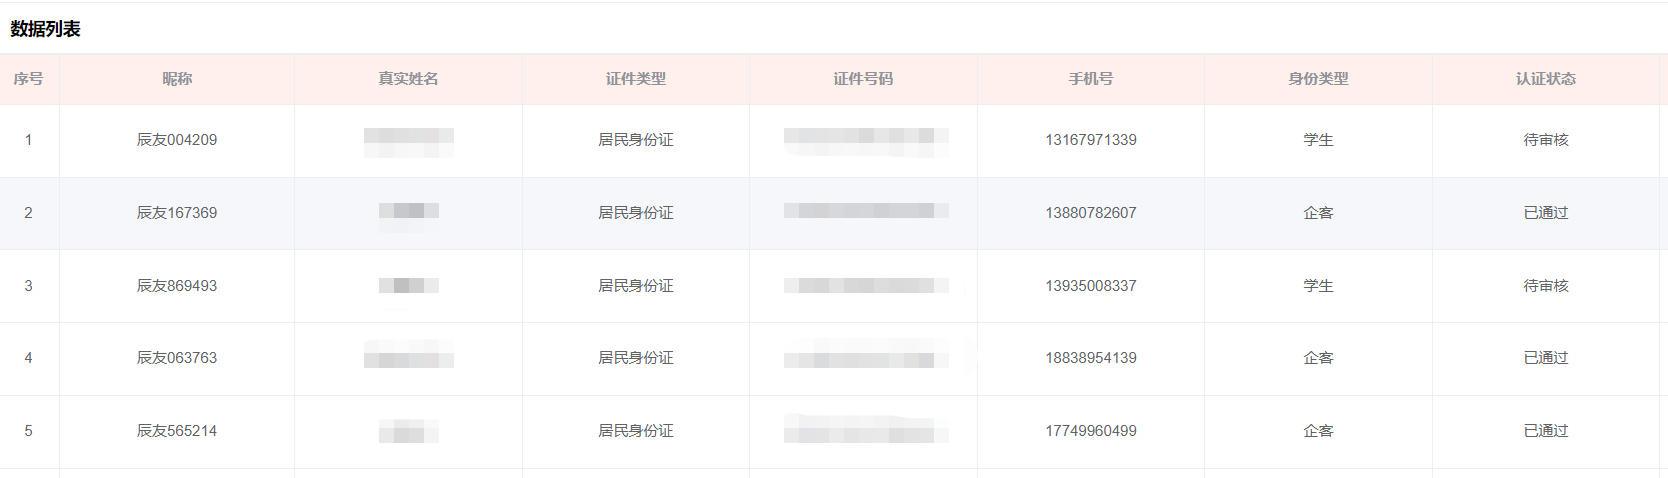Click the 认证状态 column header

coord(1546,79)
